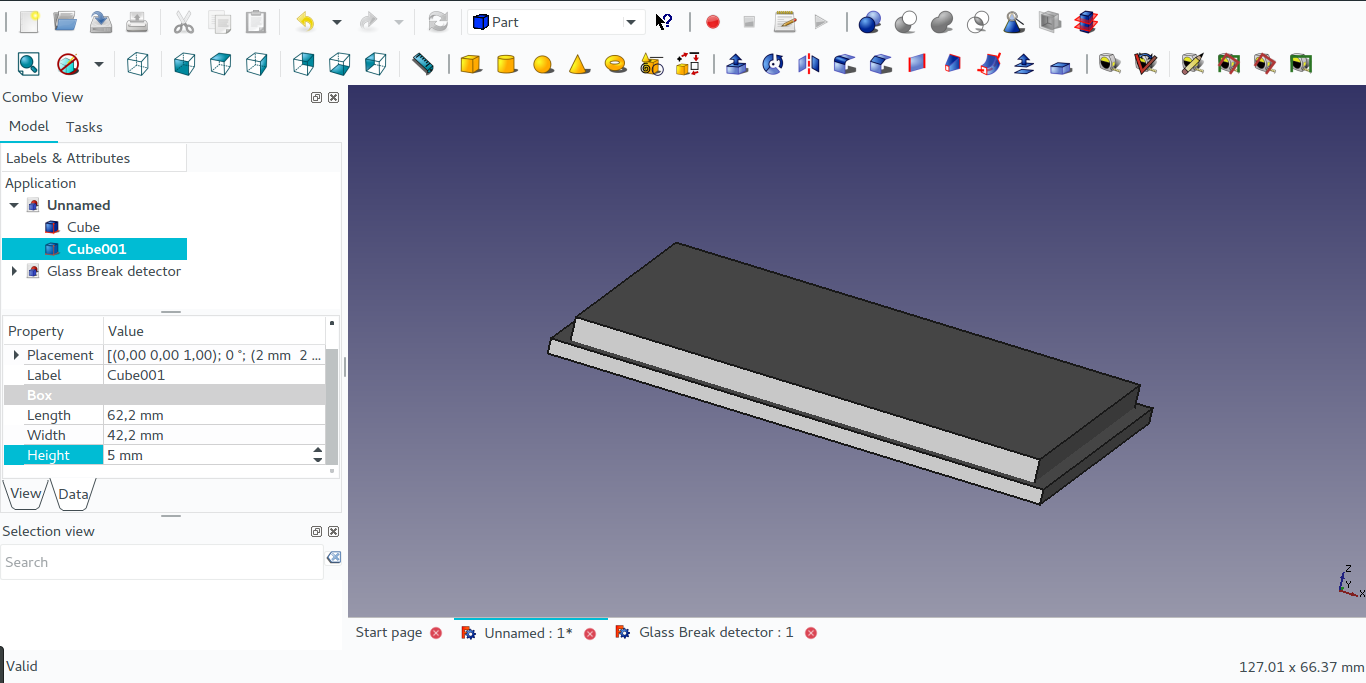Screen dimensions: 1366x683
Task: Collapse the Unnamed document node
Action: tap(14, 205)
